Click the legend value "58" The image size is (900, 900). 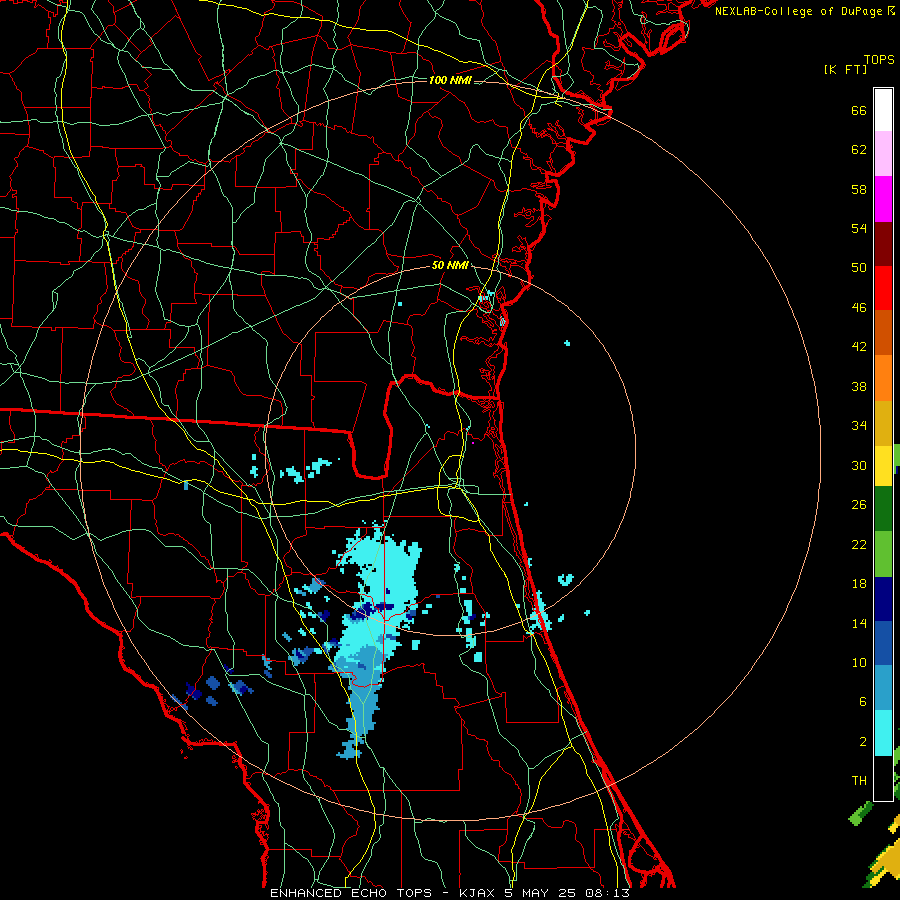pos(859,189)
